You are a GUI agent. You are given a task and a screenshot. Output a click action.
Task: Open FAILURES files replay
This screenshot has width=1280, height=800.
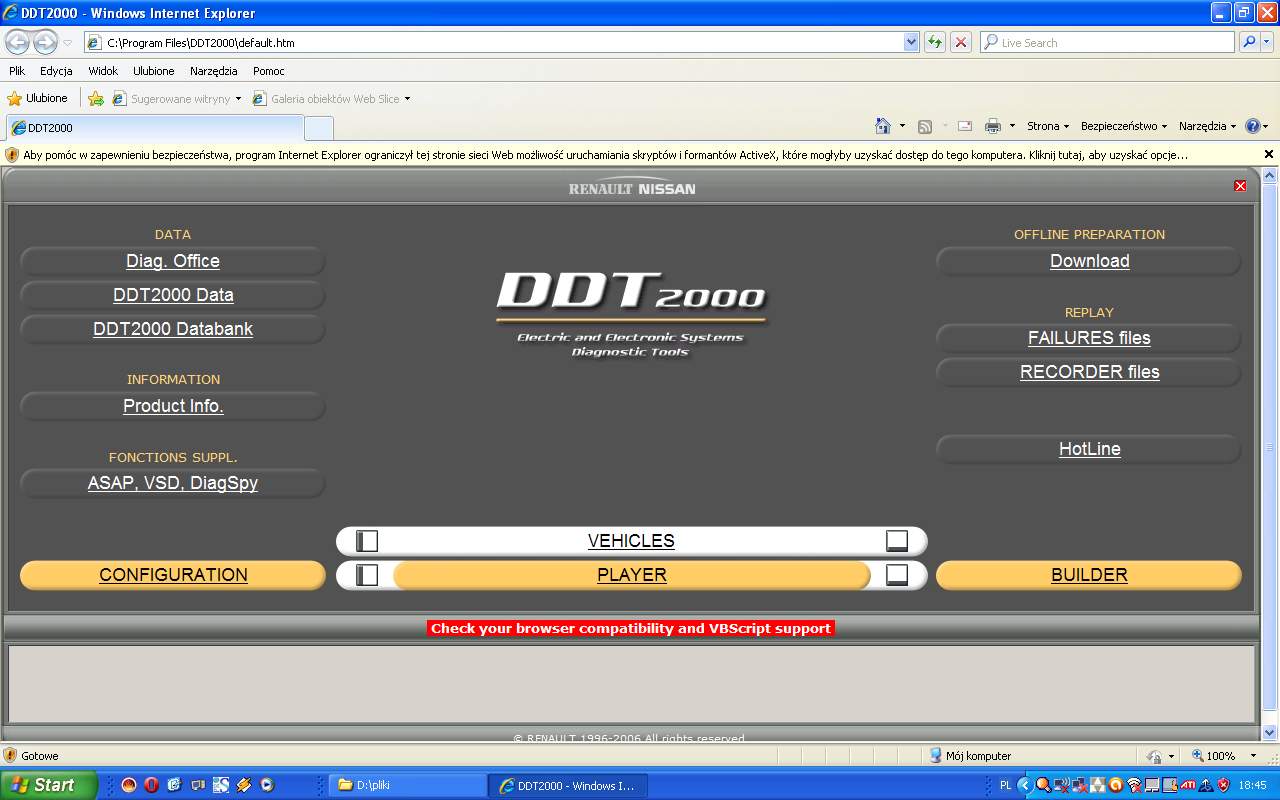coord(1089,338)
